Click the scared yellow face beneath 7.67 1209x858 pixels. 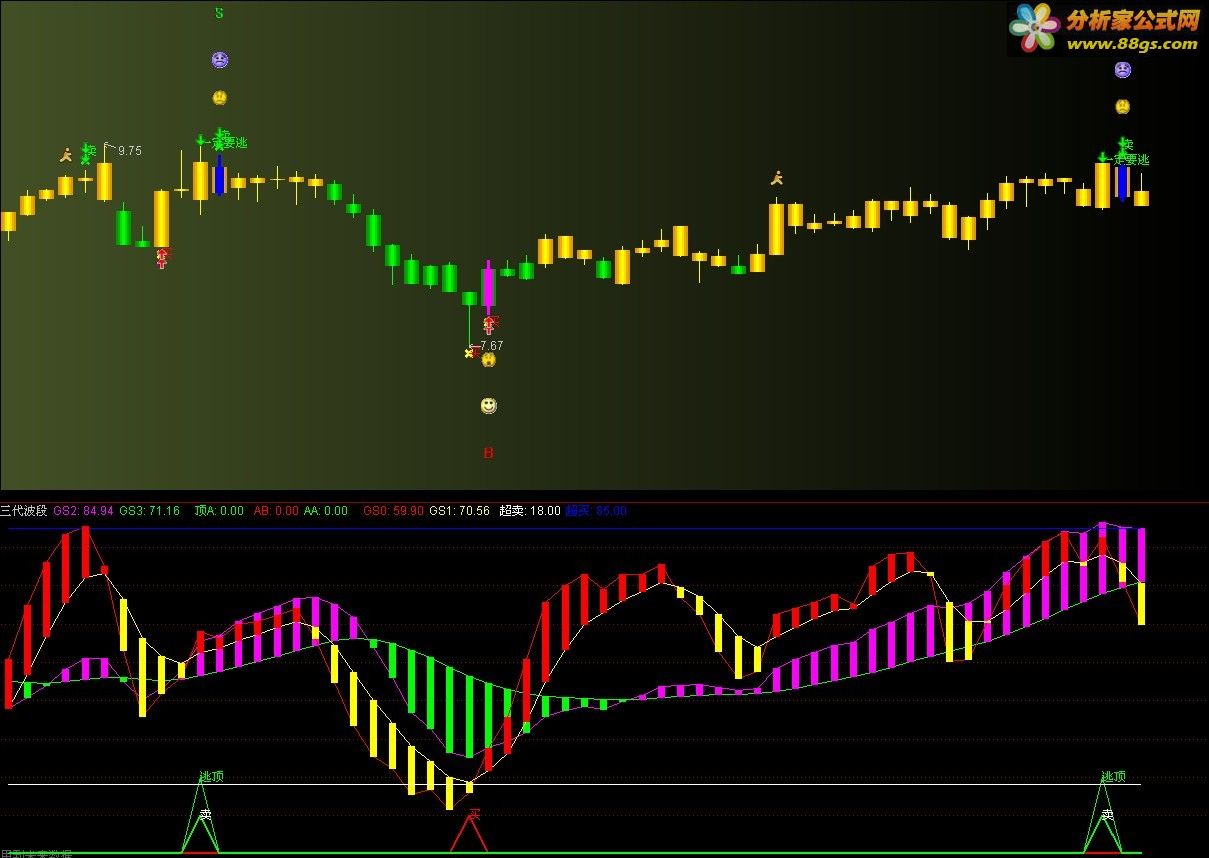[x=489, y=360]
